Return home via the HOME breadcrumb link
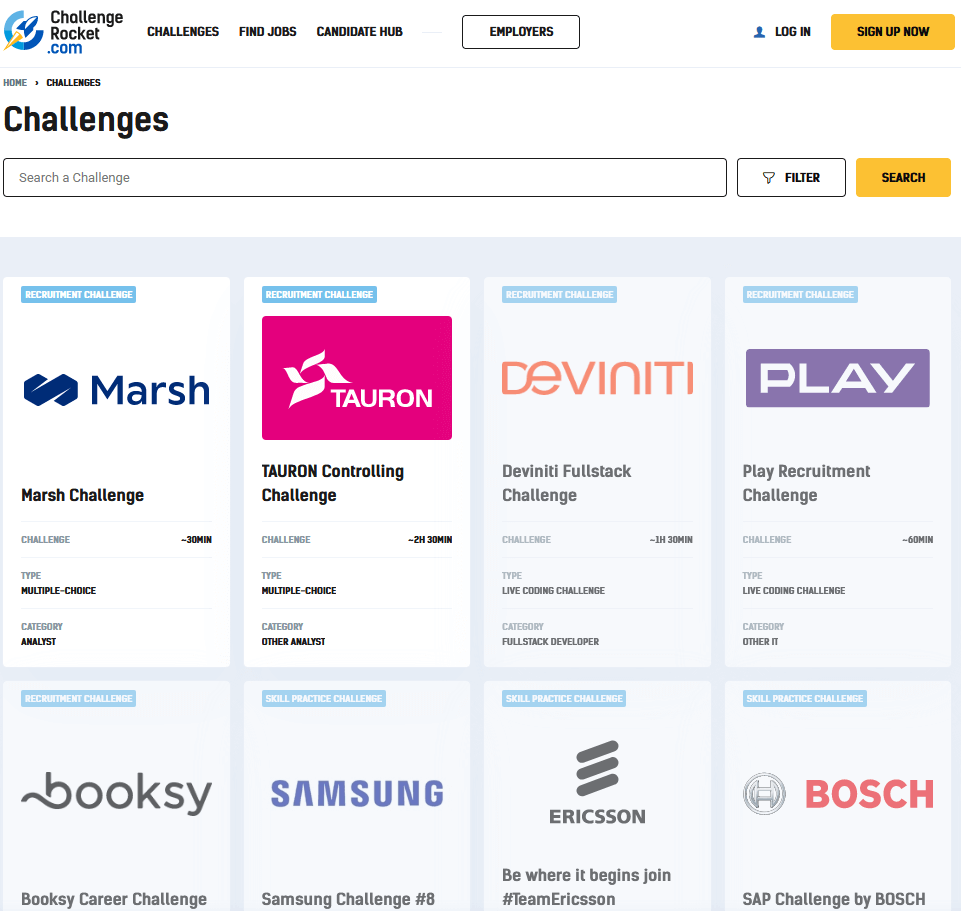 pyautogui.click(x=15, y=82)
